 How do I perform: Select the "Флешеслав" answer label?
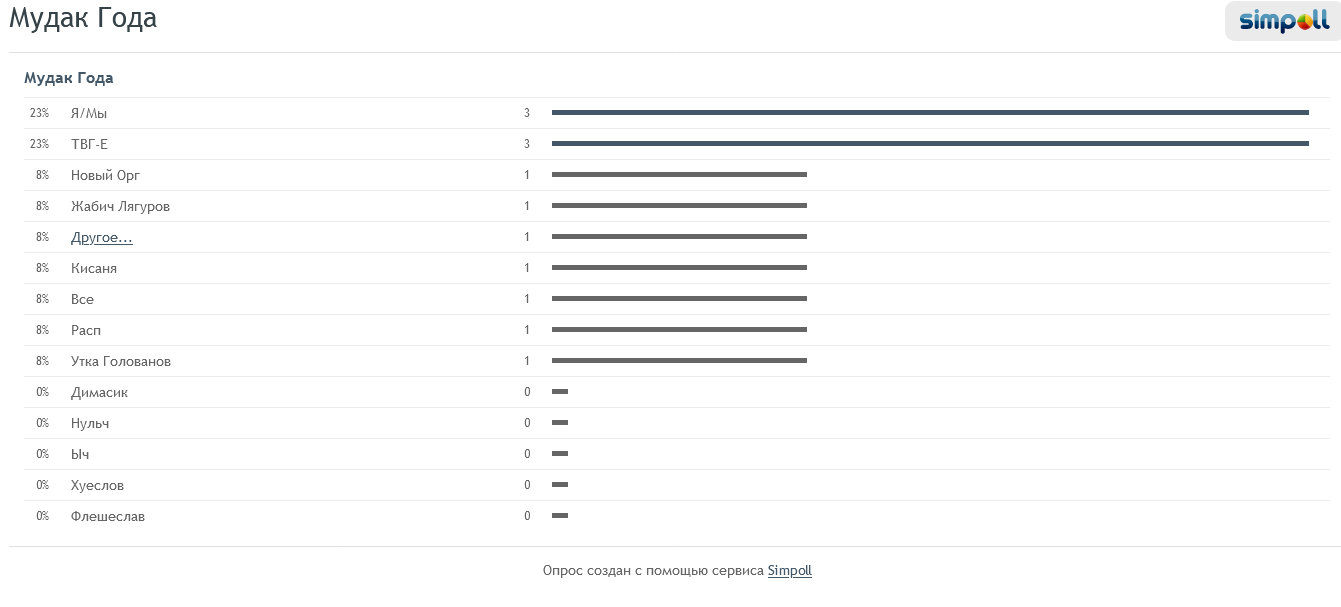click(108, 517)
